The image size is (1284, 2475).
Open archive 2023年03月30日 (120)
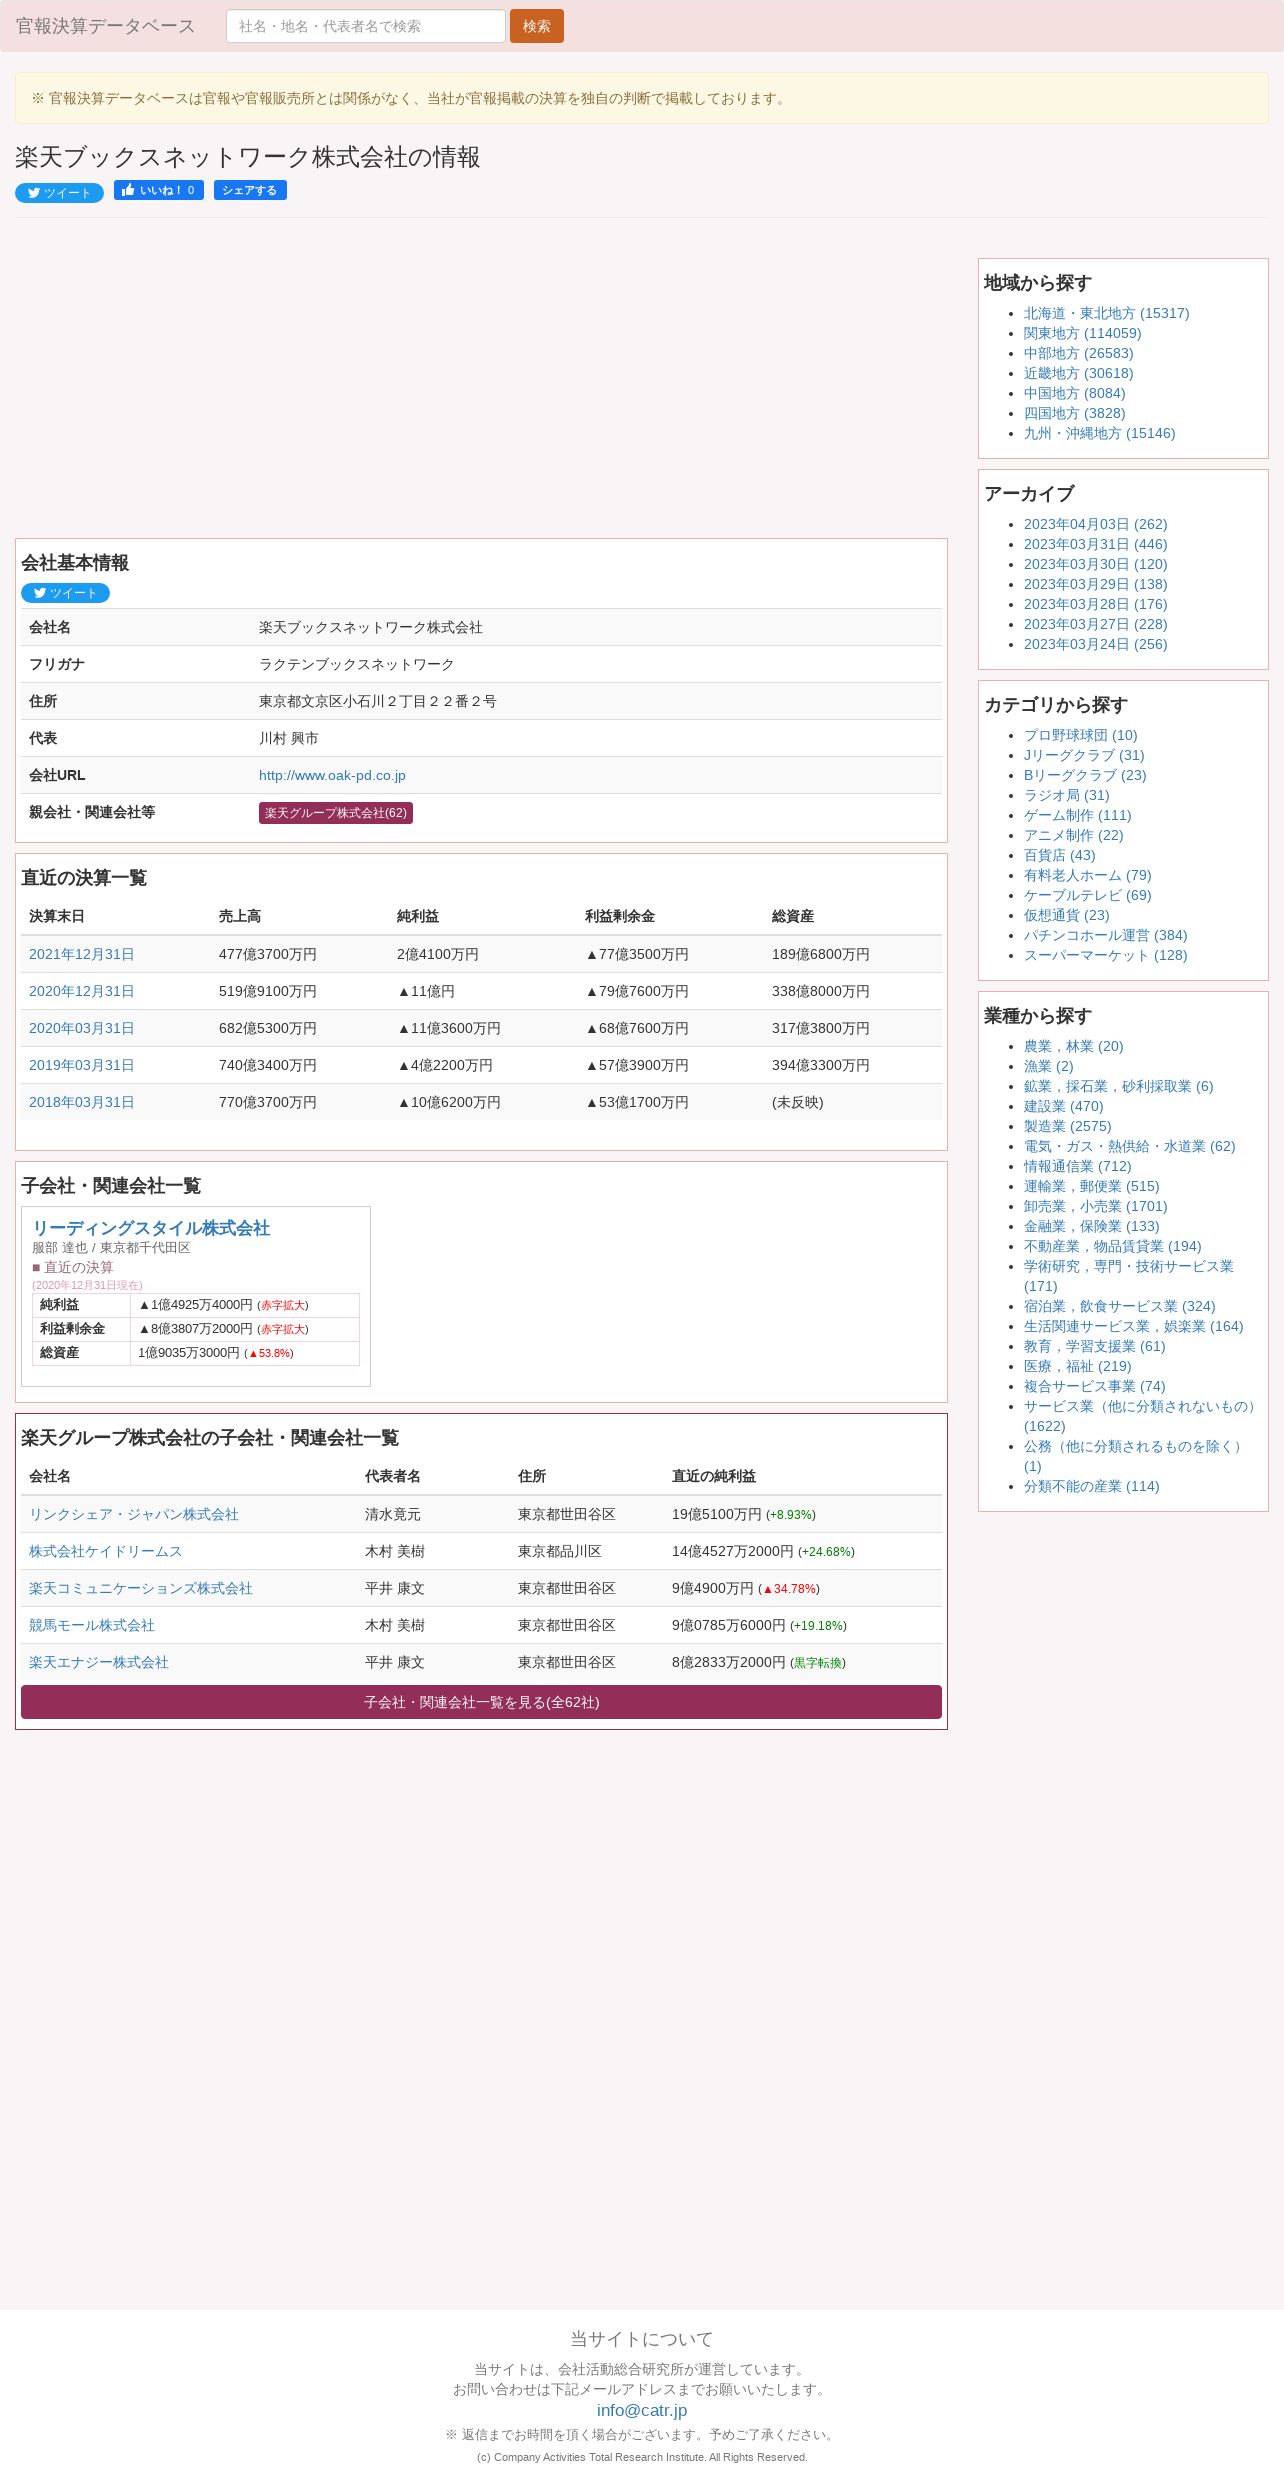[1095, 564]
